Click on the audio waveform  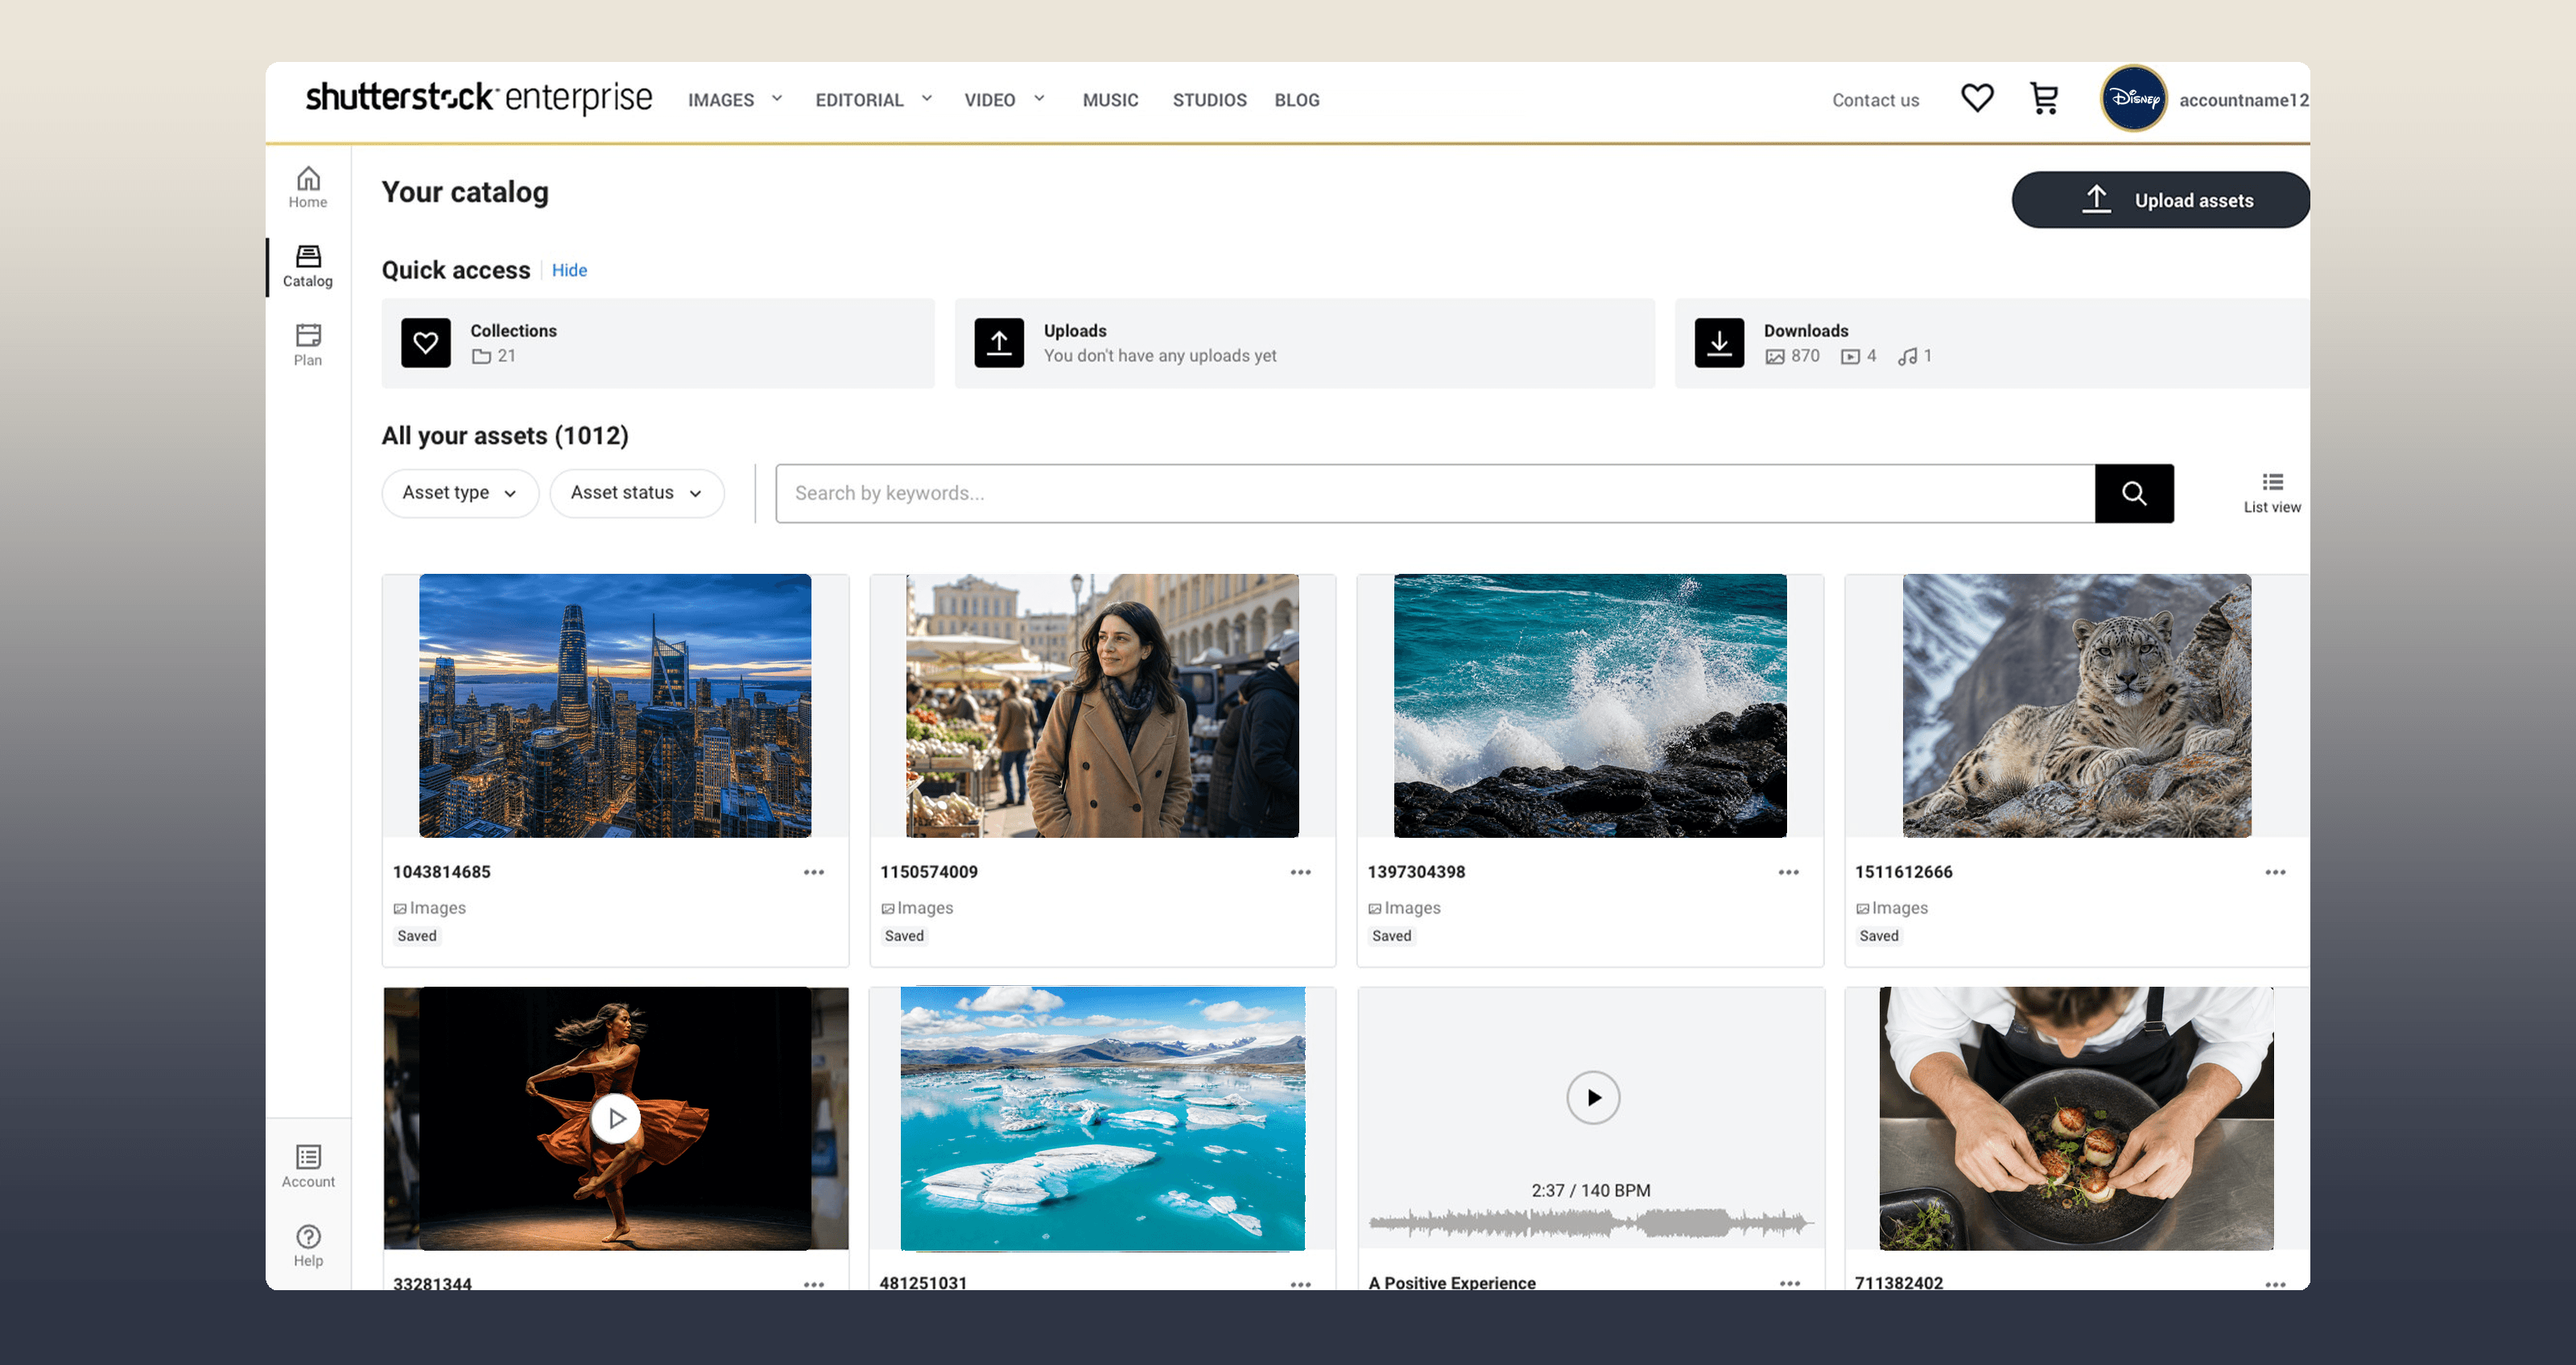point(1590,1222)
